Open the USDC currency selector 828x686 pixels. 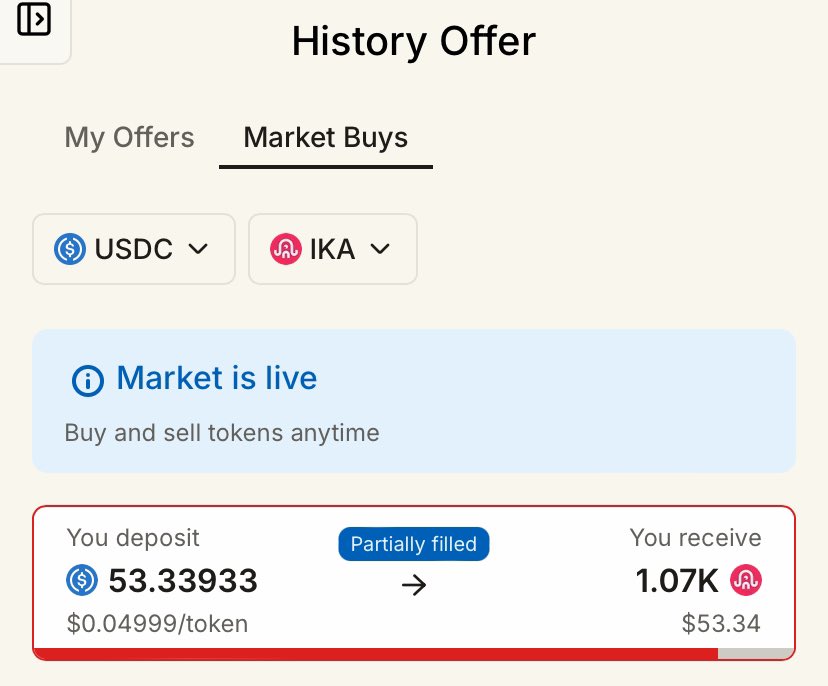(134, 249)
